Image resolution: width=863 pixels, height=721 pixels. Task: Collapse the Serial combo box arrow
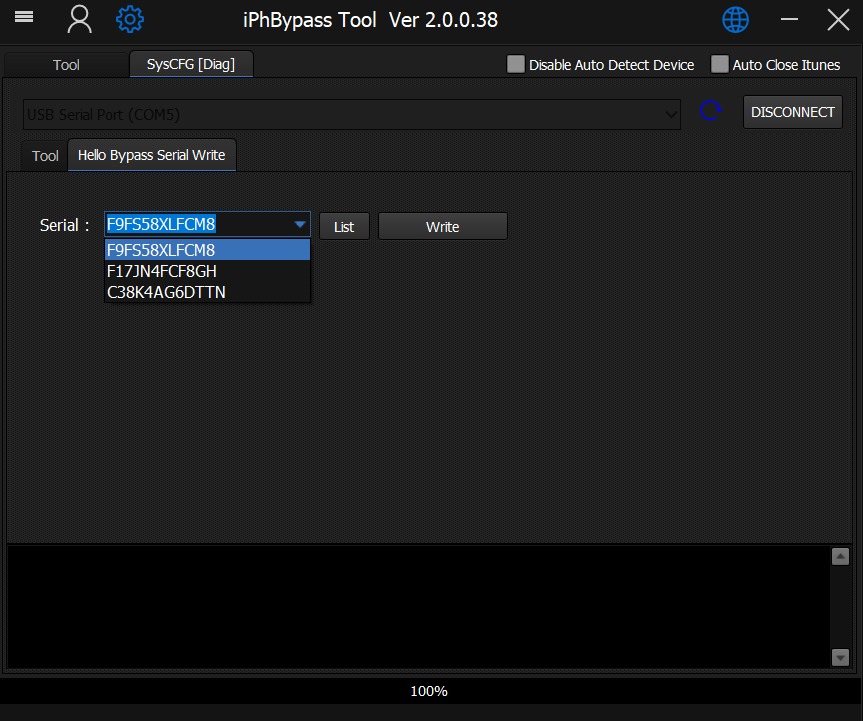tap(300, 224)
